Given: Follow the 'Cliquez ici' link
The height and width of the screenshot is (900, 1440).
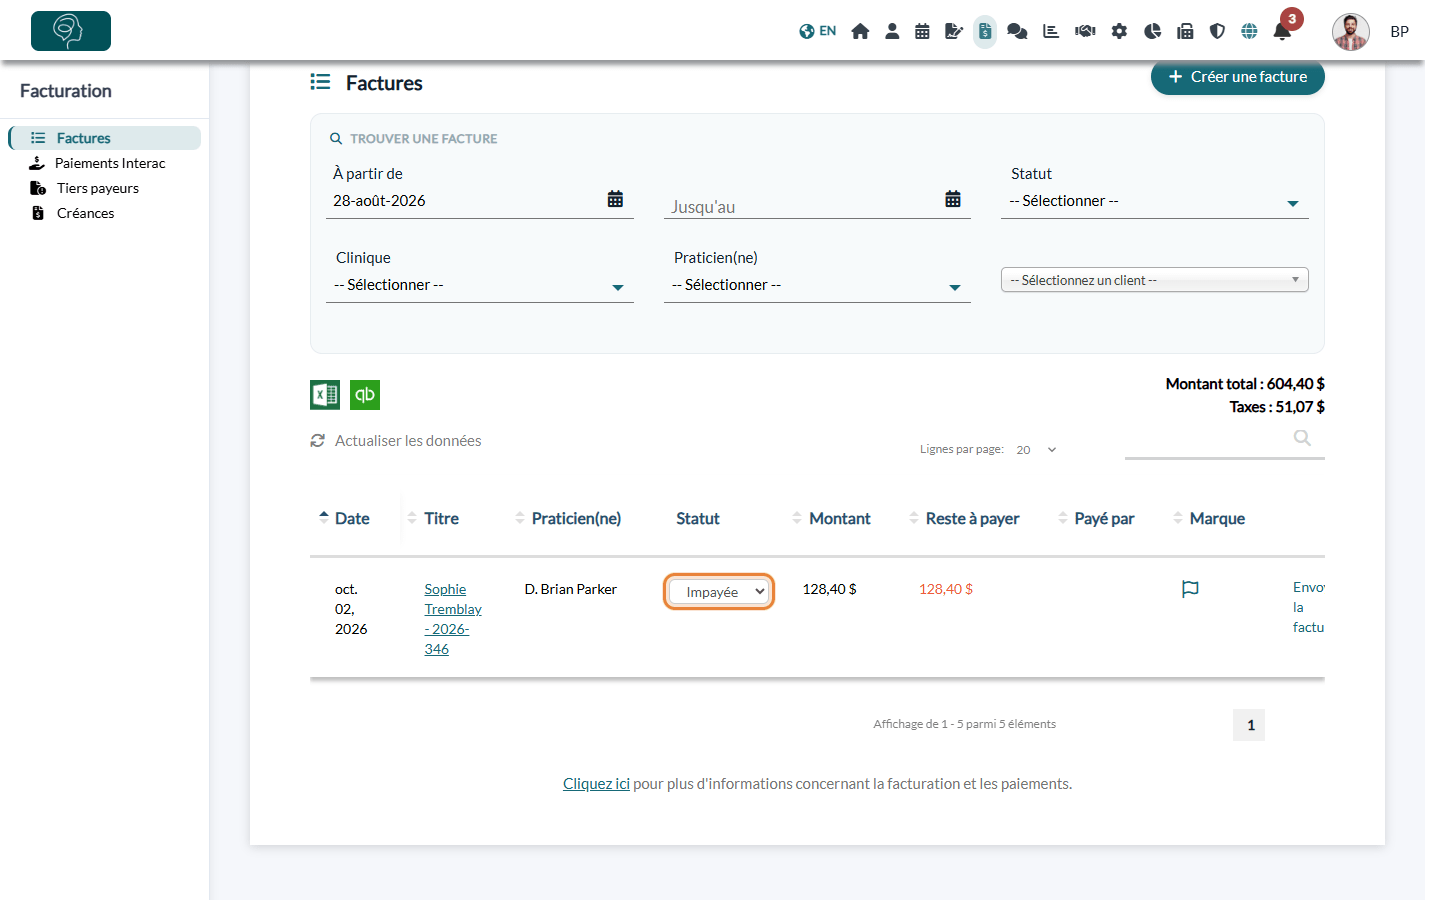Looking at the screenshot, I should coord(596,784).
